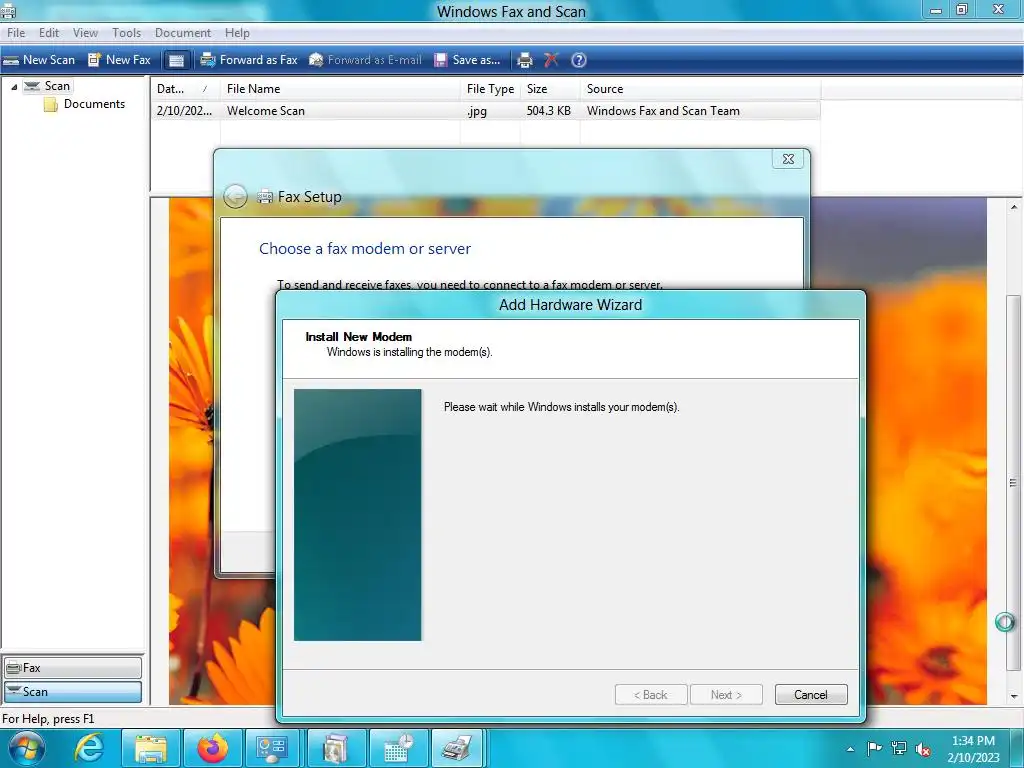Show hidden tray icons arrow
1024x768 pixels.
point(850,749)
